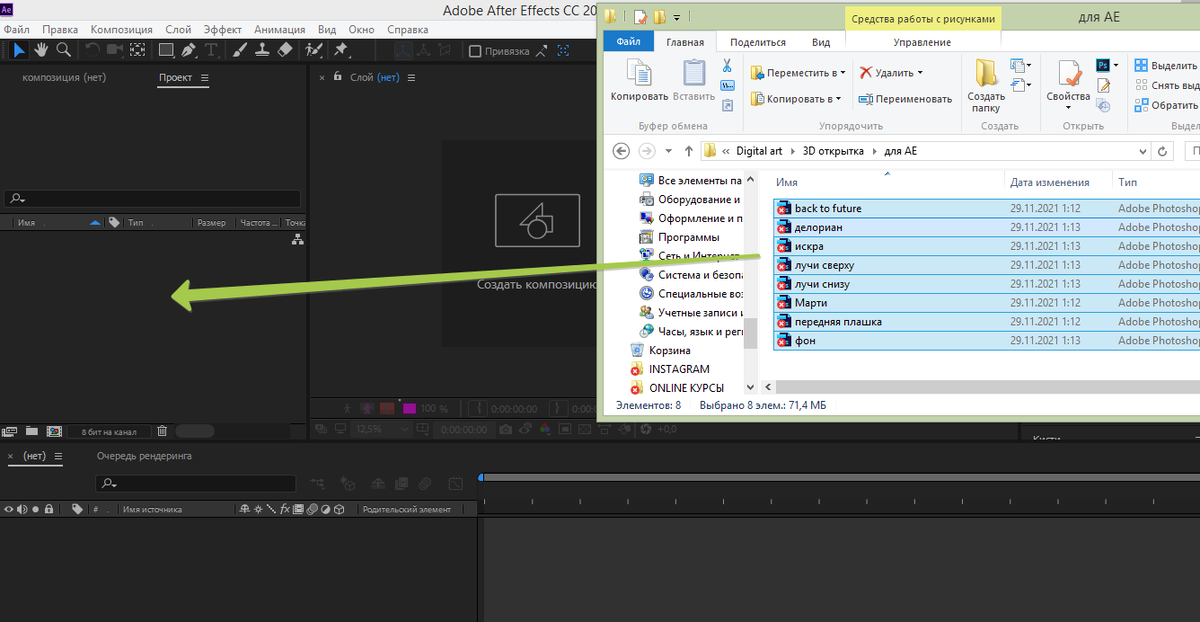Select the Zoom magnifier tool
The width and height of the screenshot is (1200, 622).
(x=64, y=50)
